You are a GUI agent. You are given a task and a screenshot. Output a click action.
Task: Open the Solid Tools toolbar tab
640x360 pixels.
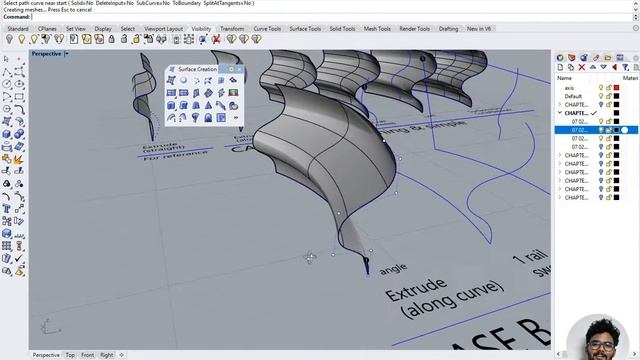click(x=342, y=29)
